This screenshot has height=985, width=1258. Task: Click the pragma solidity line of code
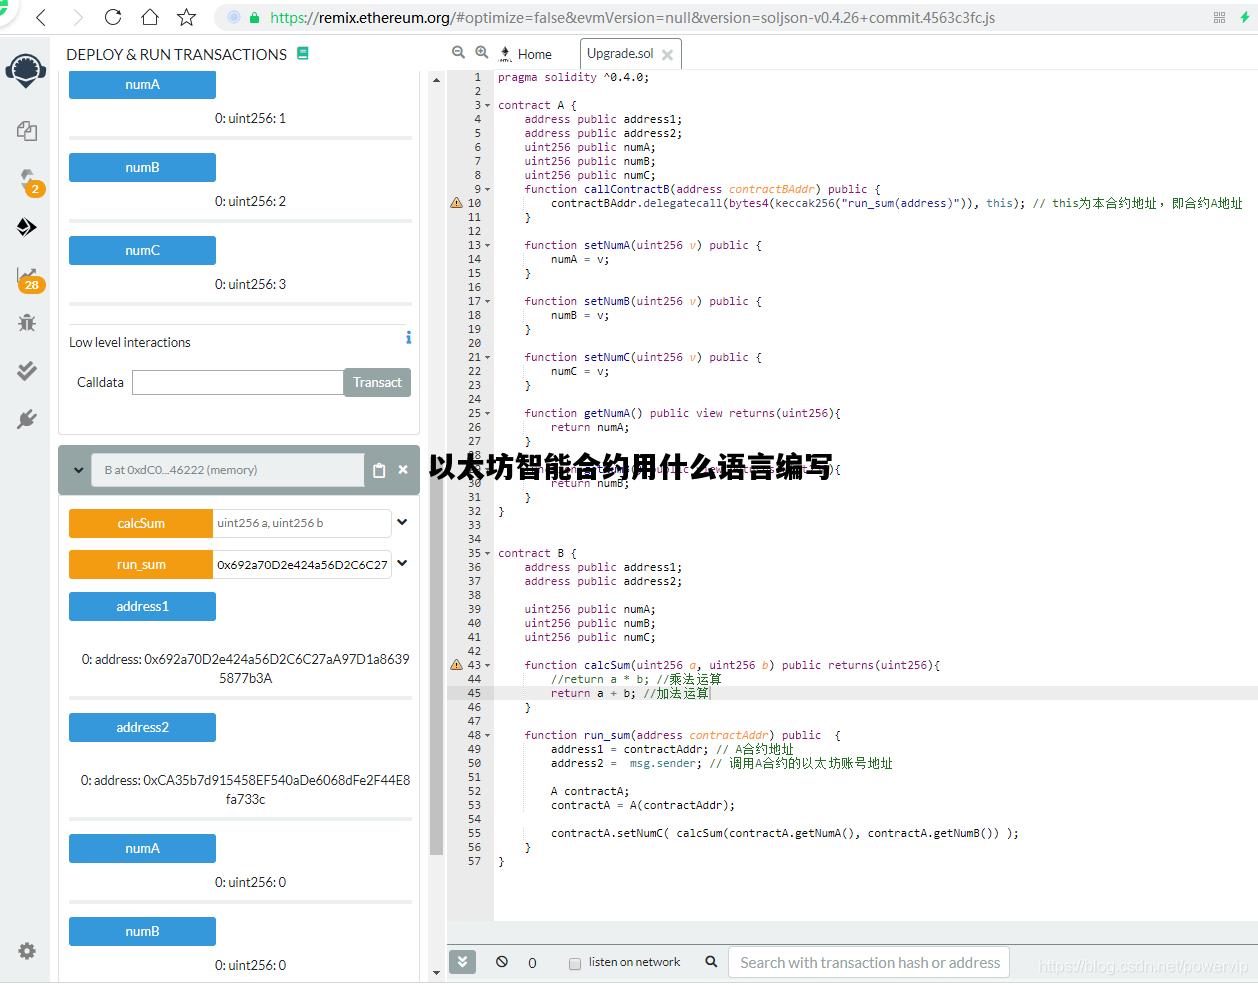click(x=573, y=77)
